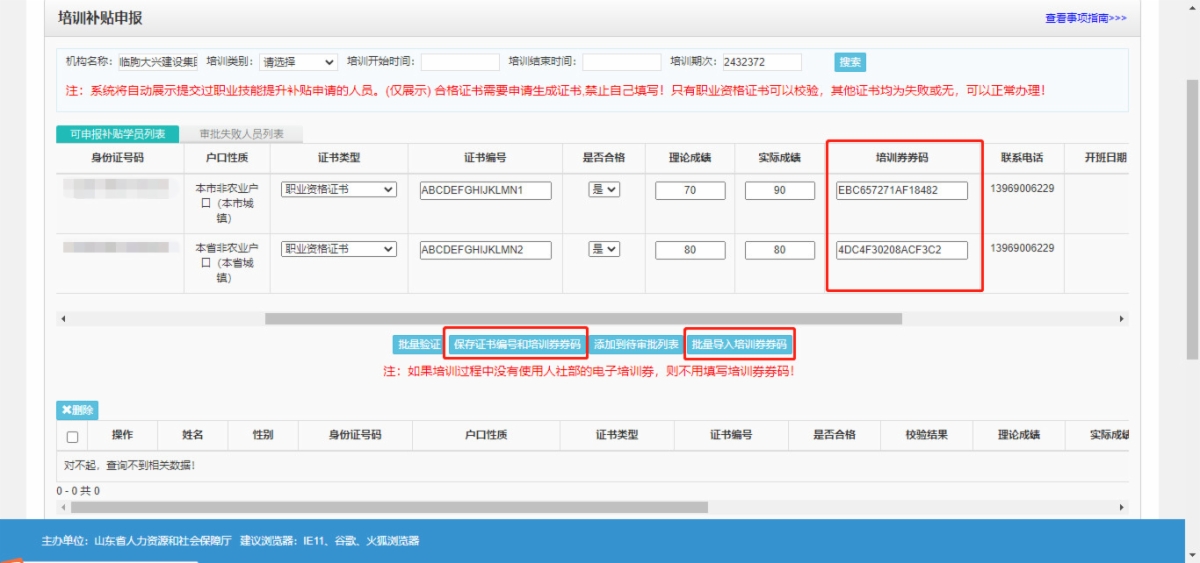
Task: Open the 培训类别 dropdown
Action: [x=298, y=62]
